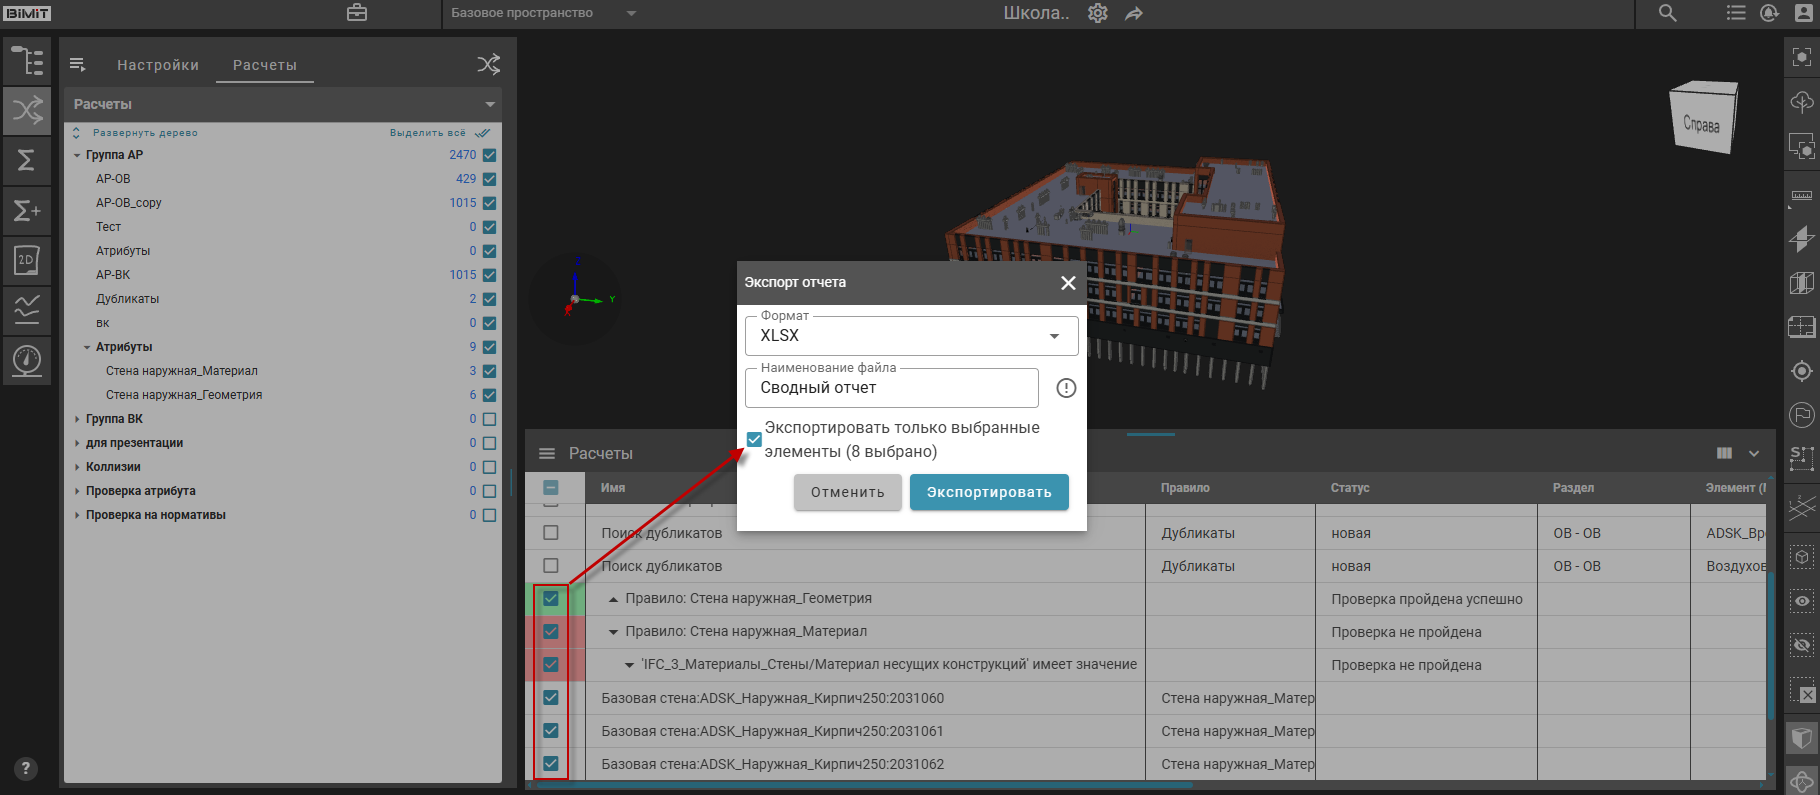Toggle export only selected elements checkbox
1820x795 pixels.
754,440
